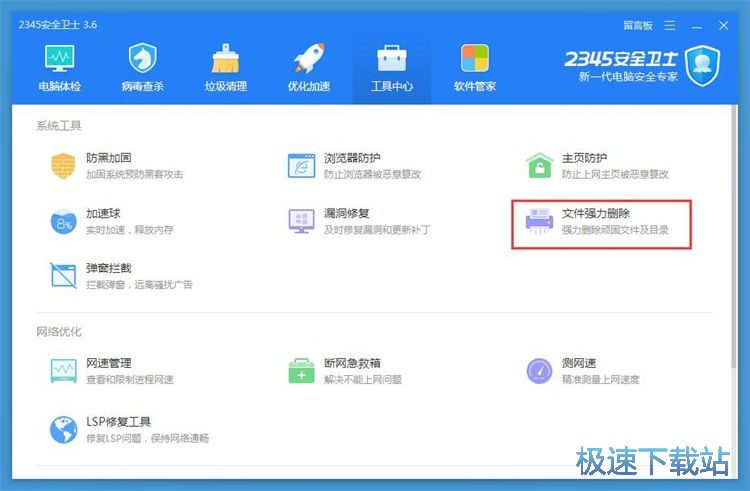The image size is (750, 491).
Task: Switch to the 垃圾清理 tab label
Action: click(225, 87)
